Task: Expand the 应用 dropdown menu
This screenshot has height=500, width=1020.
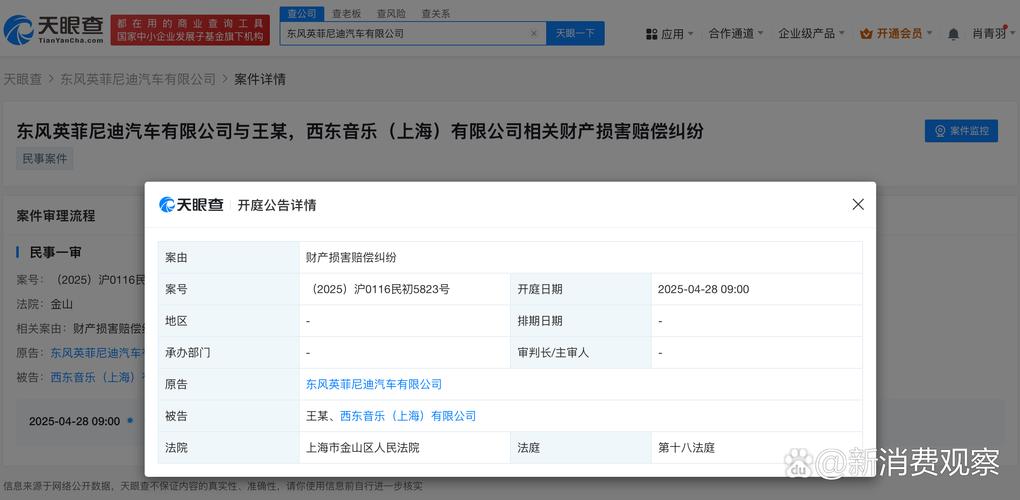Action: pos(669,34)
